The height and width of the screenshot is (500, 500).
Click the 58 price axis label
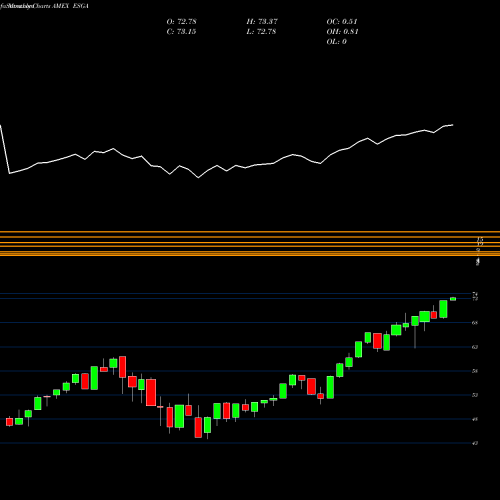[x=475, y=371]
